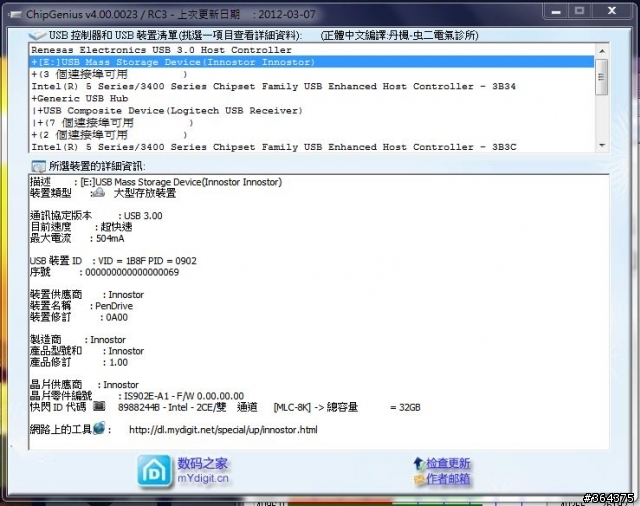Click the 504mA maximum current value
Viewport: 640px width, 506px height.
[x=110, y=238]
